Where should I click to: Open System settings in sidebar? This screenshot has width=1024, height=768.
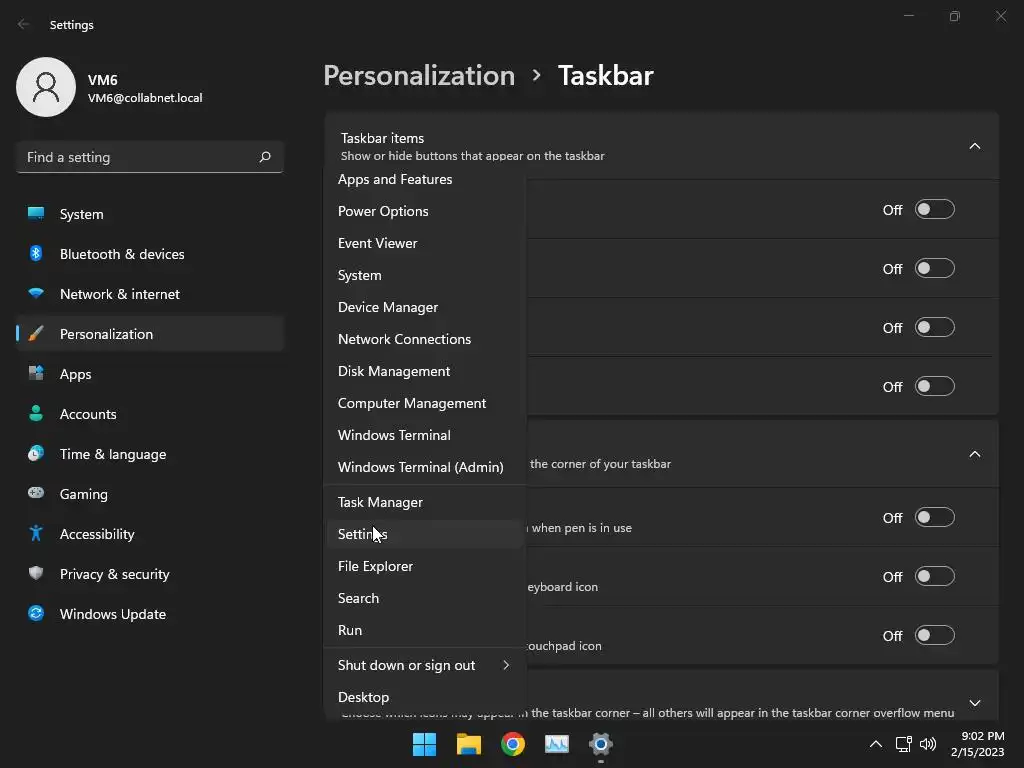(x=150, y=214)
